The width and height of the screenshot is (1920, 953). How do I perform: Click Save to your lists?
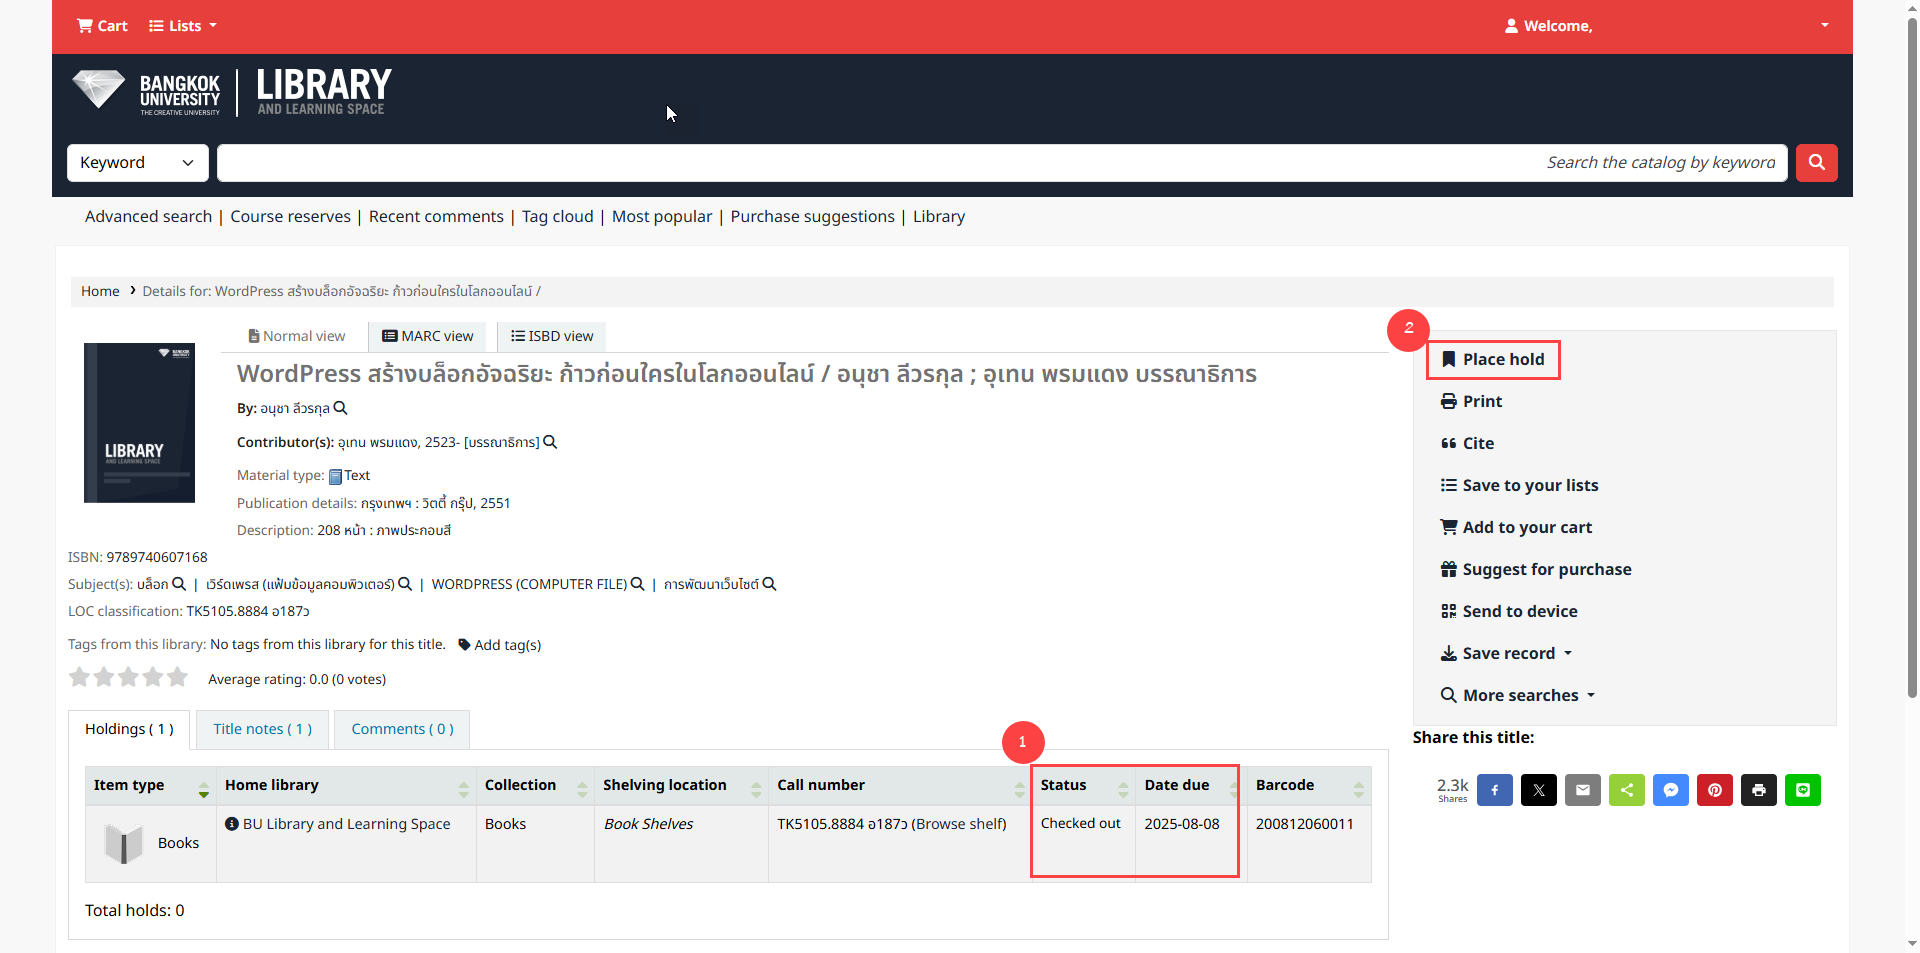pos(1519,485)
